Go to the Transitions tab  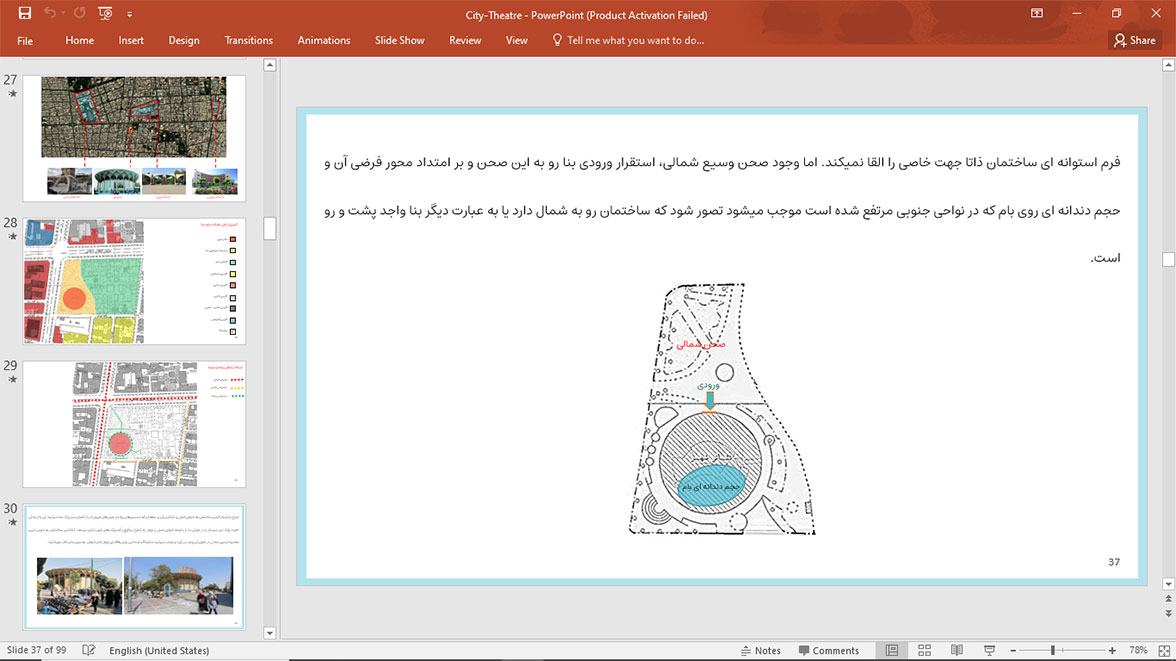click(x=249, y=41)
